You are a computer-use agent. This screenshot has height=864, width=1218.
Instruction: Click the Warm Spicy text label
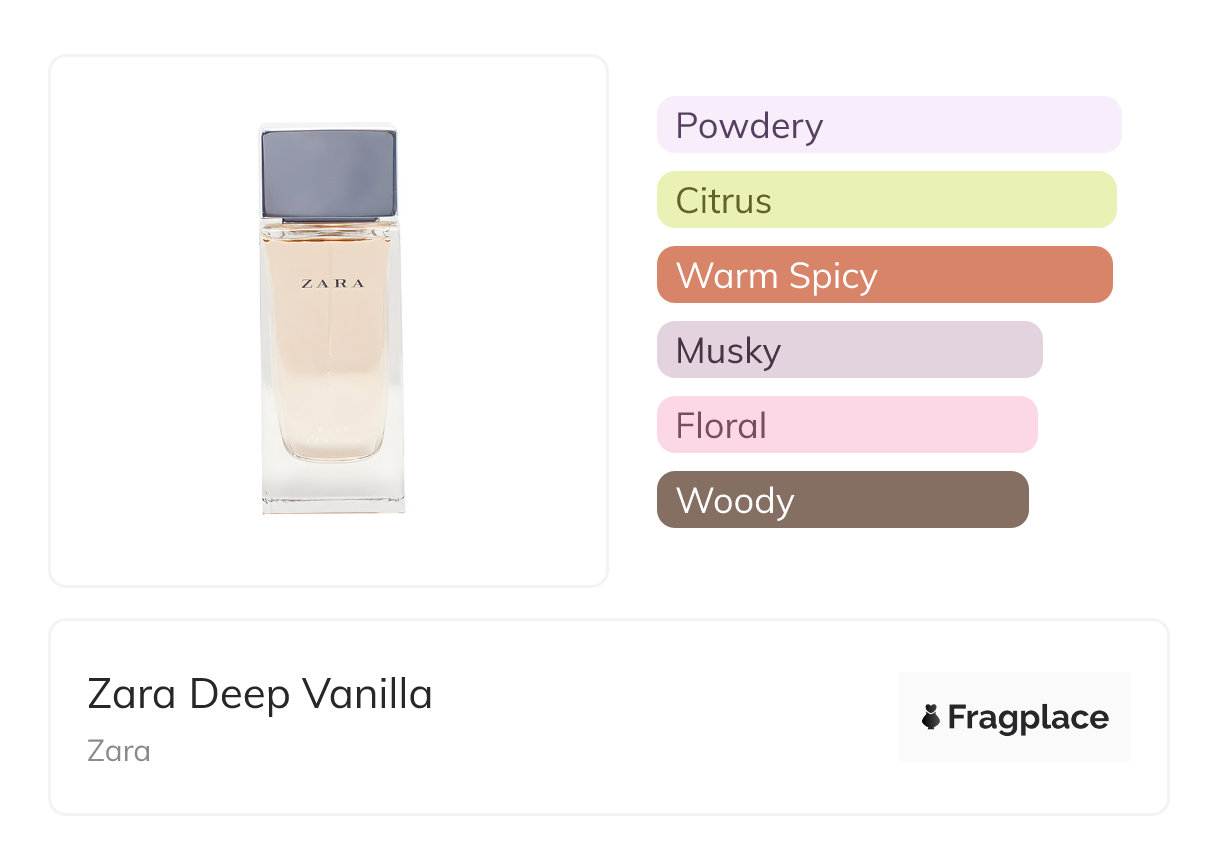[776, 276]
